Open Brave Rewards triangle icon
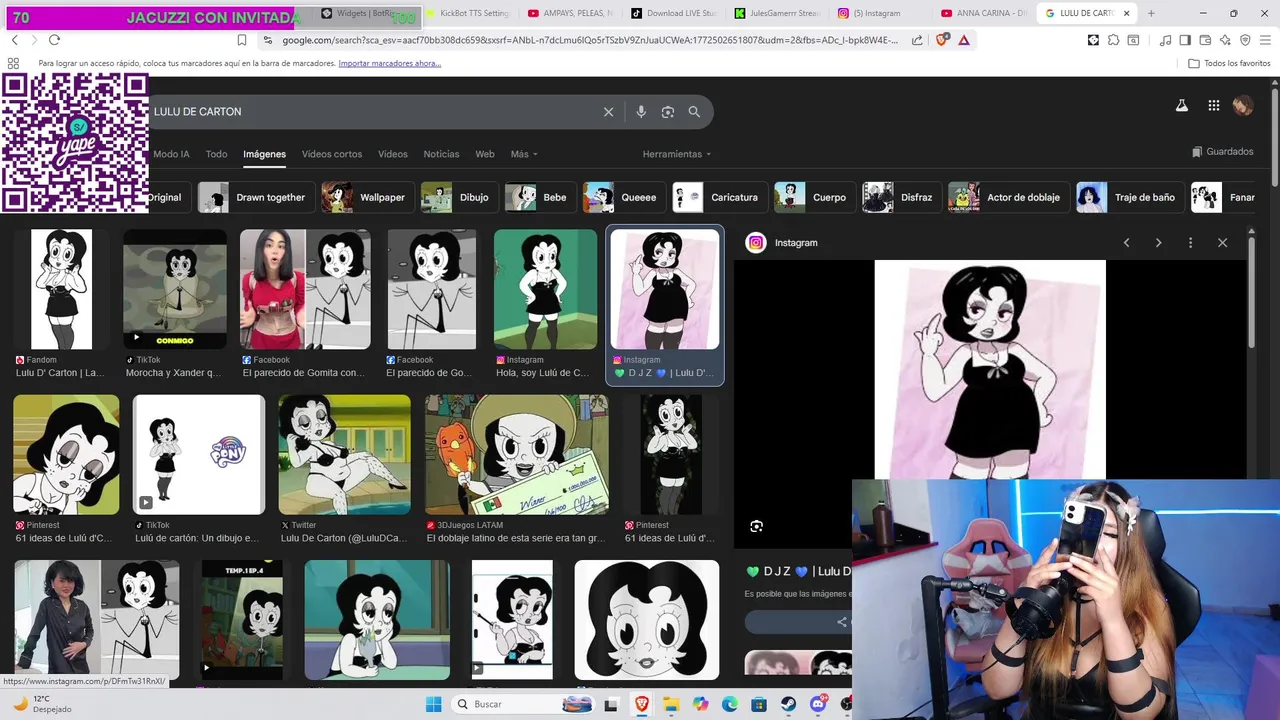The width and height of the screenshot is (1280, 720). tap(963, 40)
